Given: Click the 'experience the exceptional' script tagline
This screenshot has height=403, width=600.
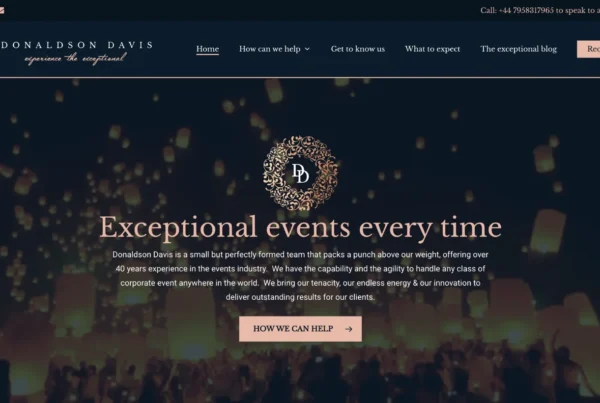Looking at the screenshot, I should pos(75,59).
